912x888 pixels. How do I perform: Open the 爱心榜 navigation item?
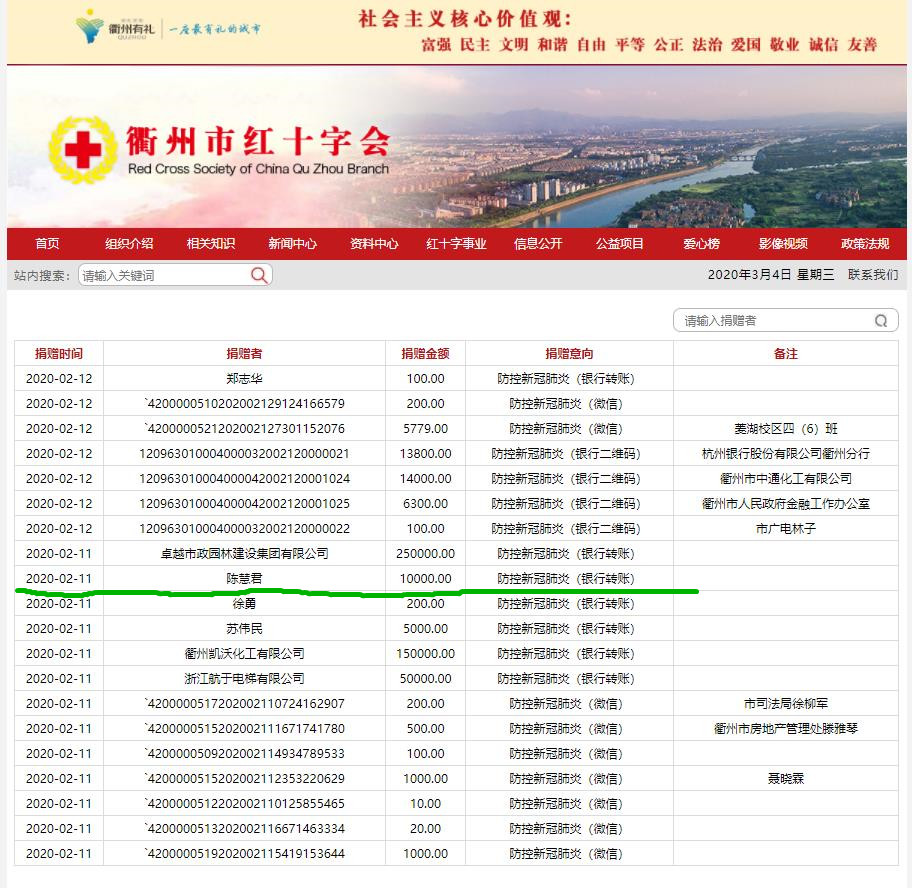[701, 244]
